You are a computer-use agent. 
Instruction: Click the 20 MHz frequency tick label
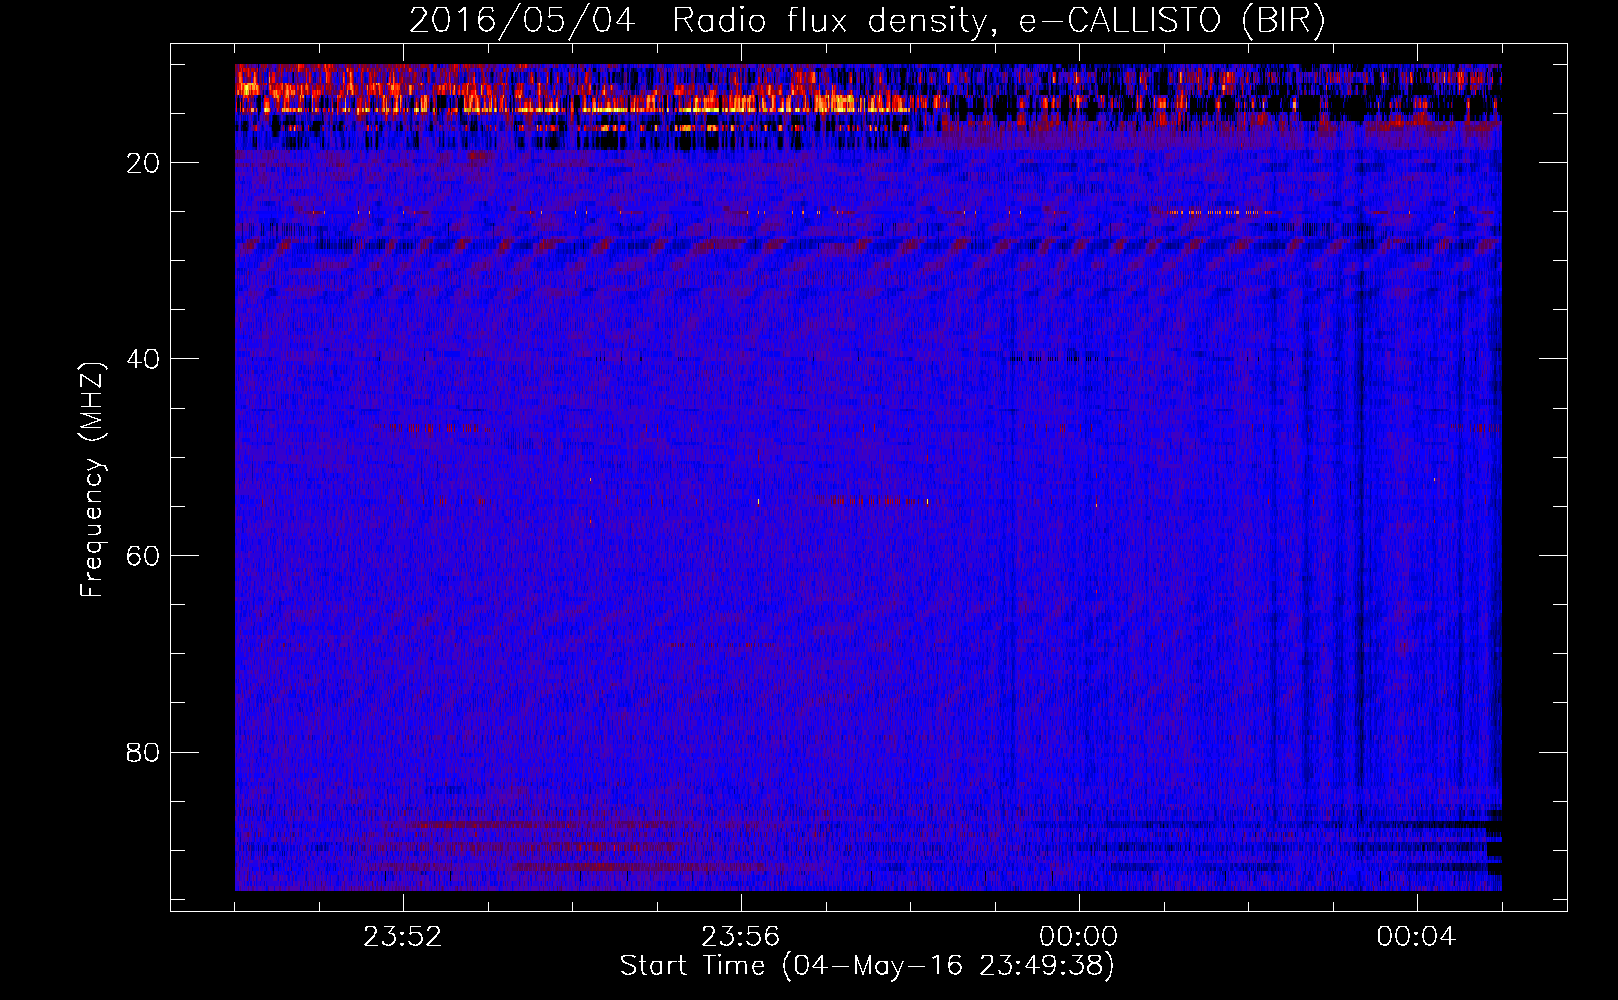(144, 163)
